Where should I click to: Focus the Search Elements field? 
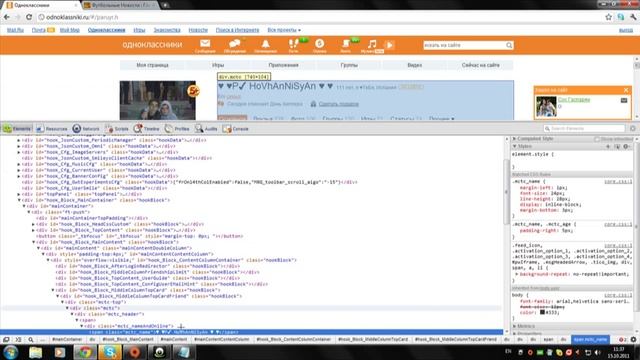click(584, 129)
